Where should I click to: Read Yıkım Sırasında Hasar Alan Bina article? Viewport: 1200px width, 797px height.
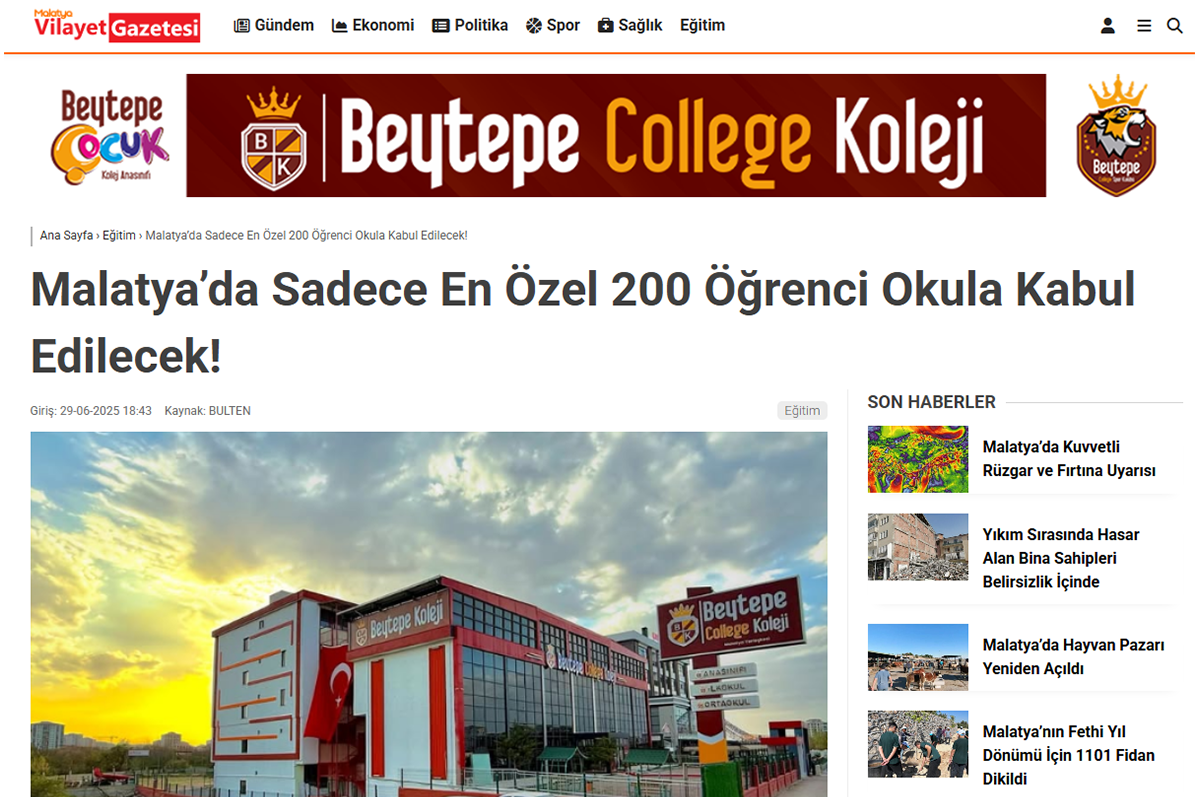[1061, 558]
